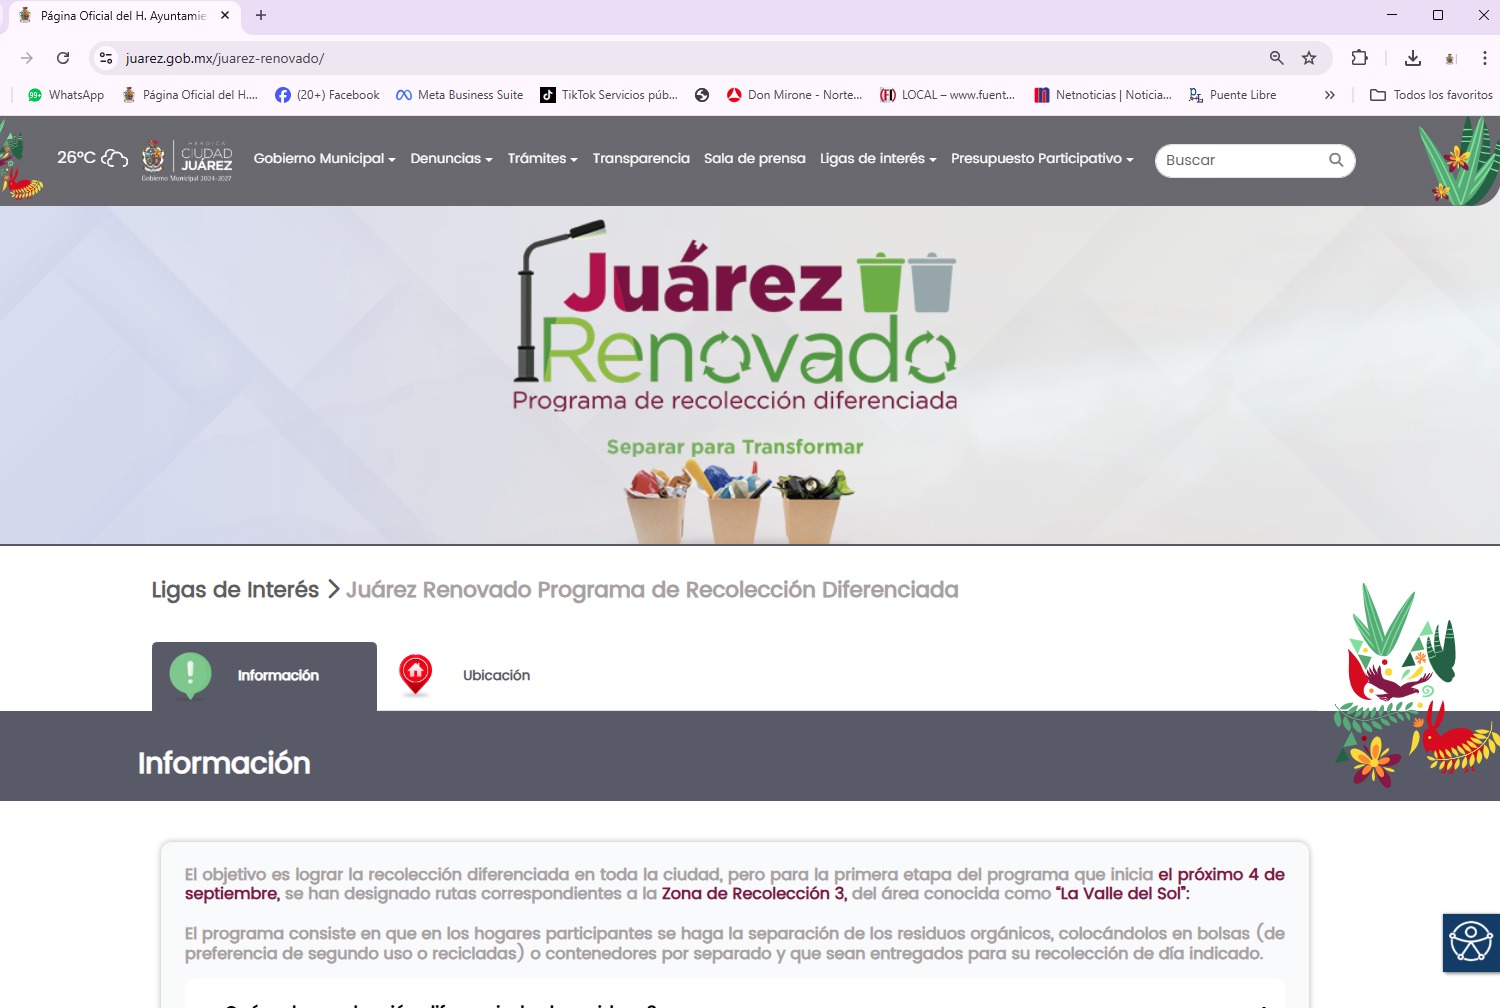Open the WhatsApp bookmark

[66, 95]
